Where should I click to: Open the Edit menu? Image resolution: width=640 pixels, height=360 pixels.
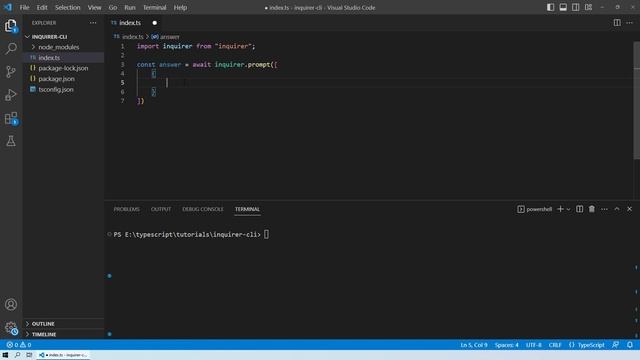click(42, 7)
